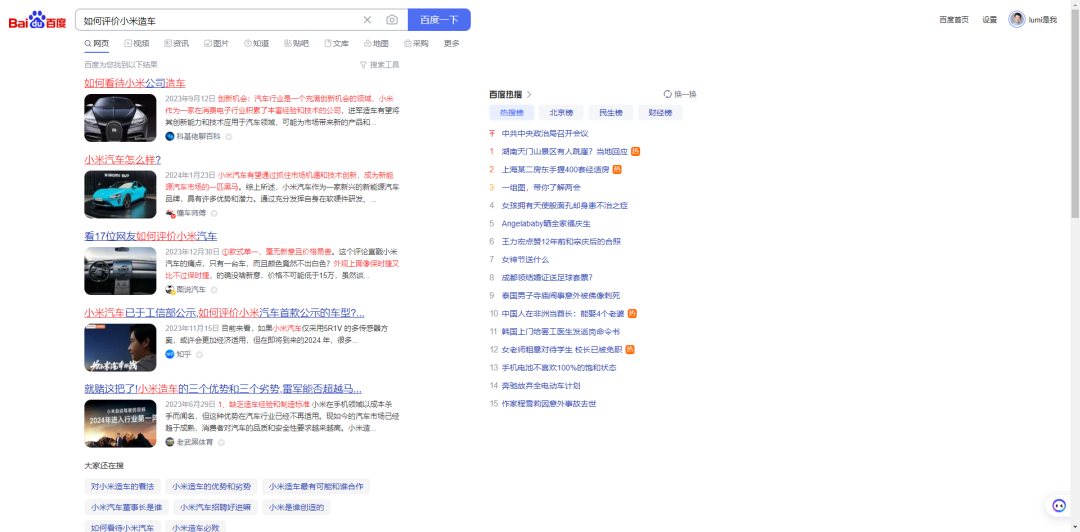Open the 更多 search categories menu
The image size is (1080, 532).
[451, 44]
